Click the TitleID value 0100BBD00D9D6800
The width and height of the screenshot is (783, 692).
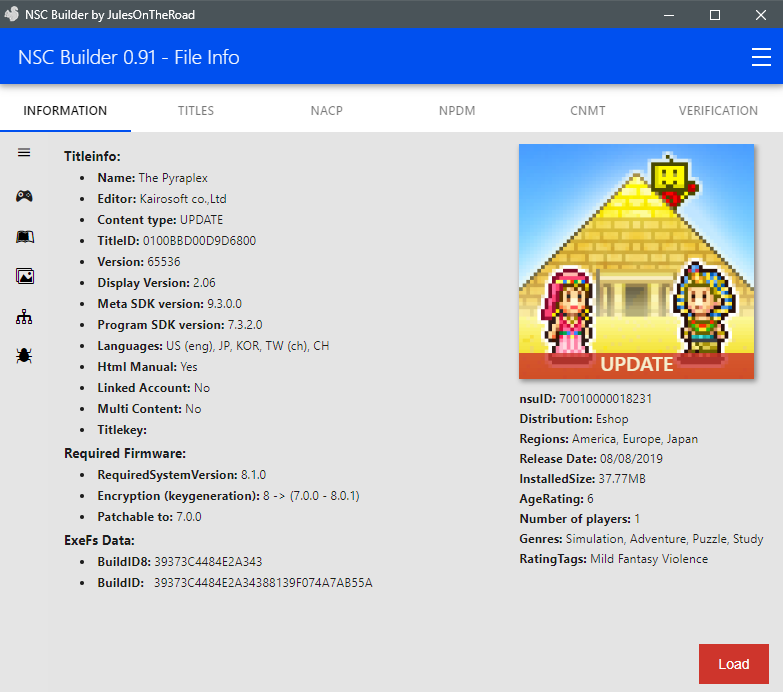tap(199, 241)
